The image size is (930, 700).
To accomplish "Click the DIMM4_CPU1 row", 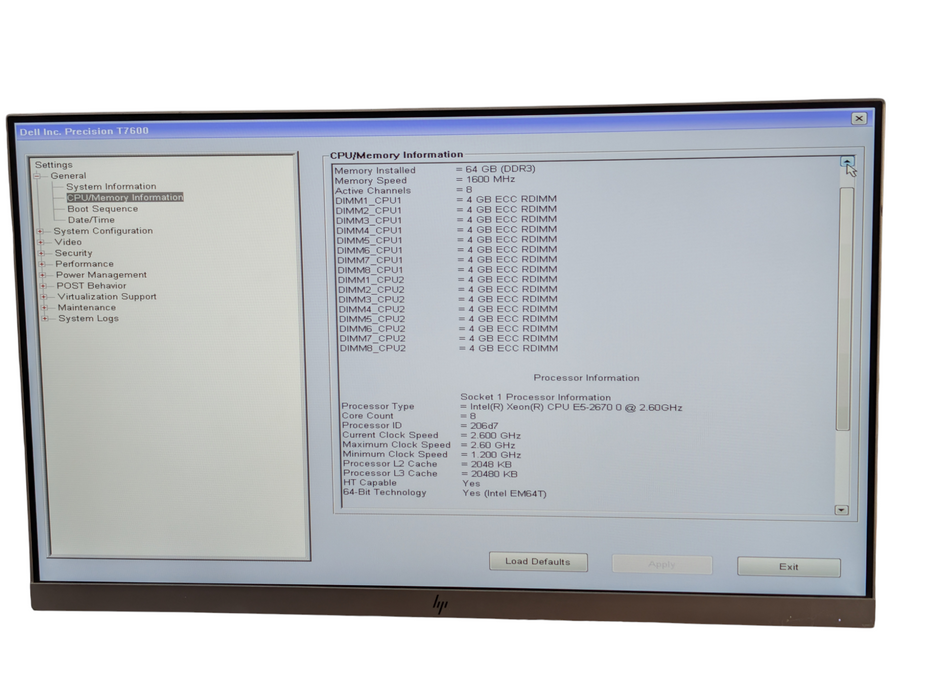I will 447,230.
